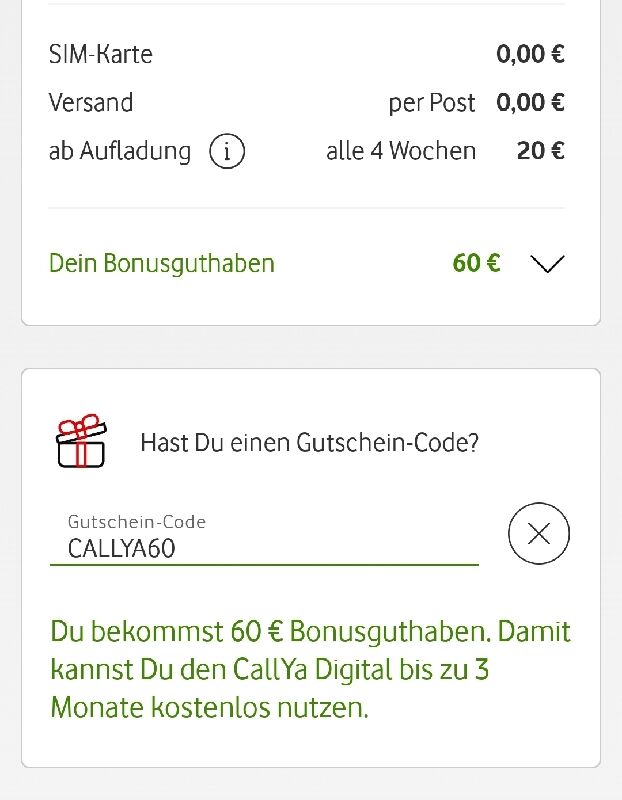Clear the voucher code with the X button

(x=539, y=534)
